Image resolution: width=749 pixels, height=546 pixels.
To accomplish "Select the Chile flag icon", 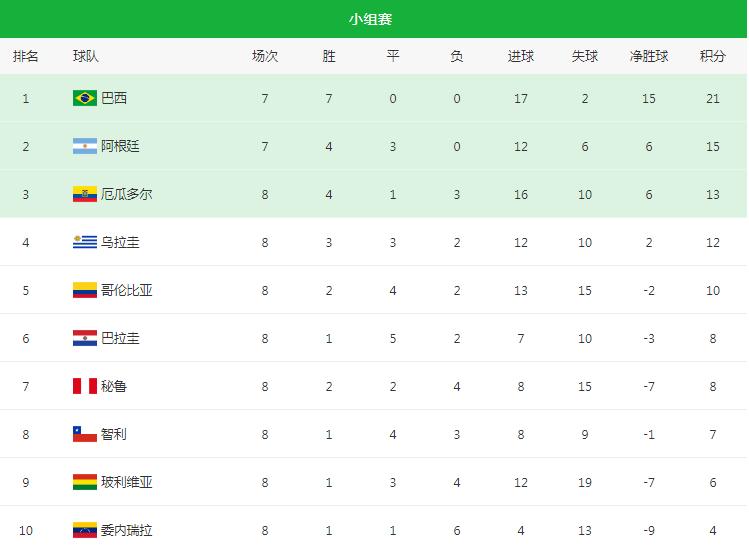I will tap(85, 434).
